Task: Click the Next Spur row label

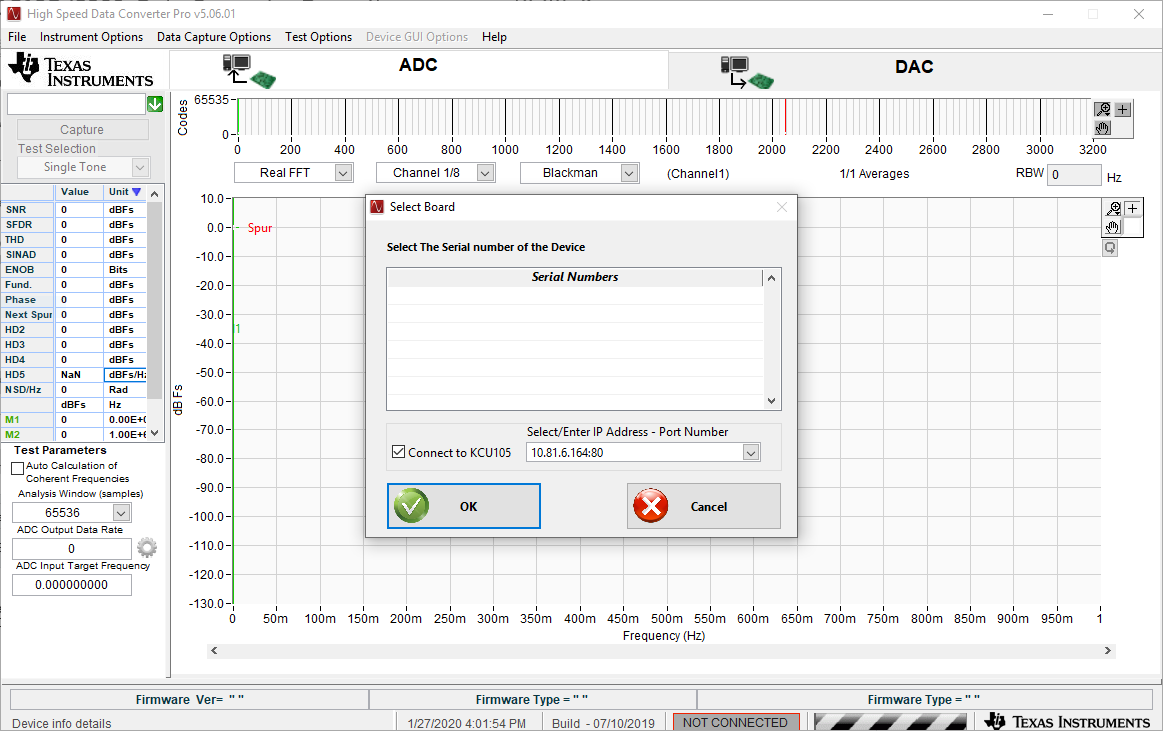Action: click(28, 315)
